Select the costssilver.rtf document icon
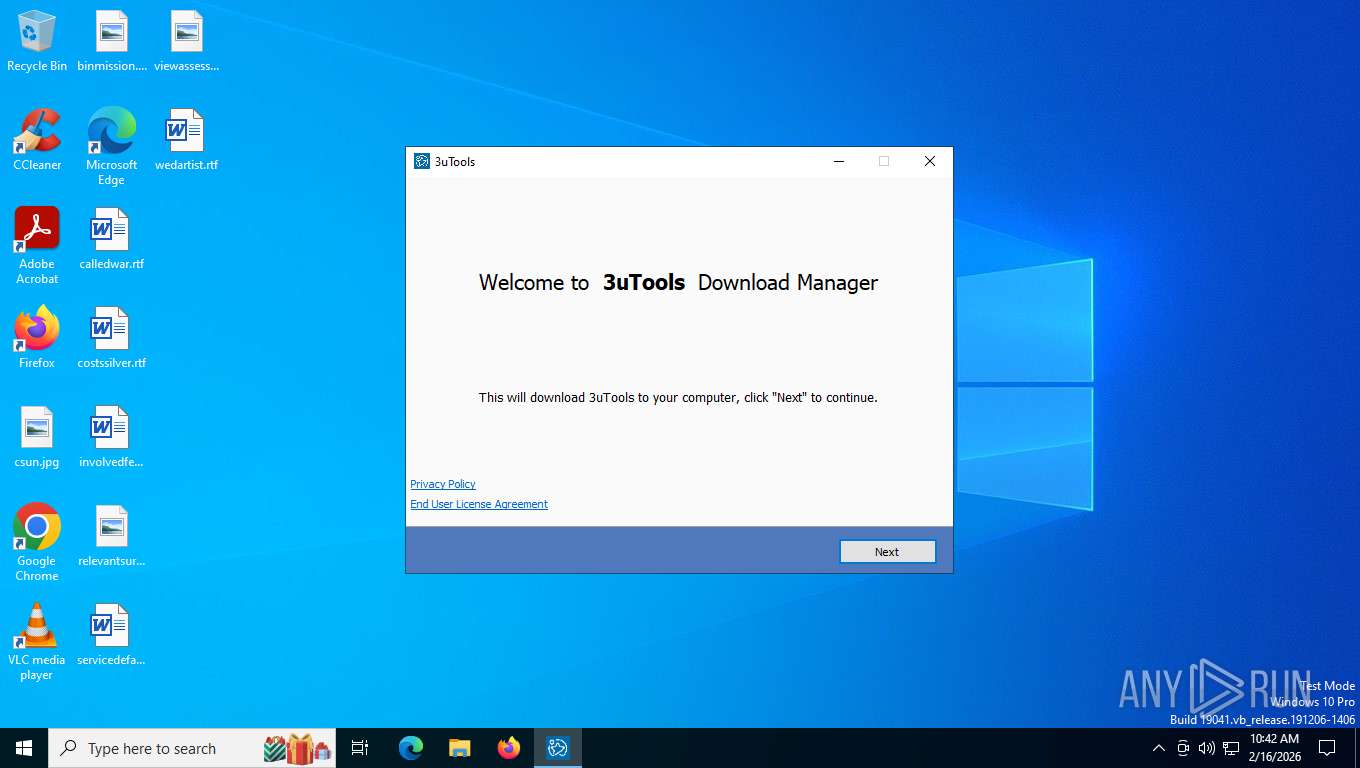The width and height of the screenshot is (1360, 768). [112, 338]
